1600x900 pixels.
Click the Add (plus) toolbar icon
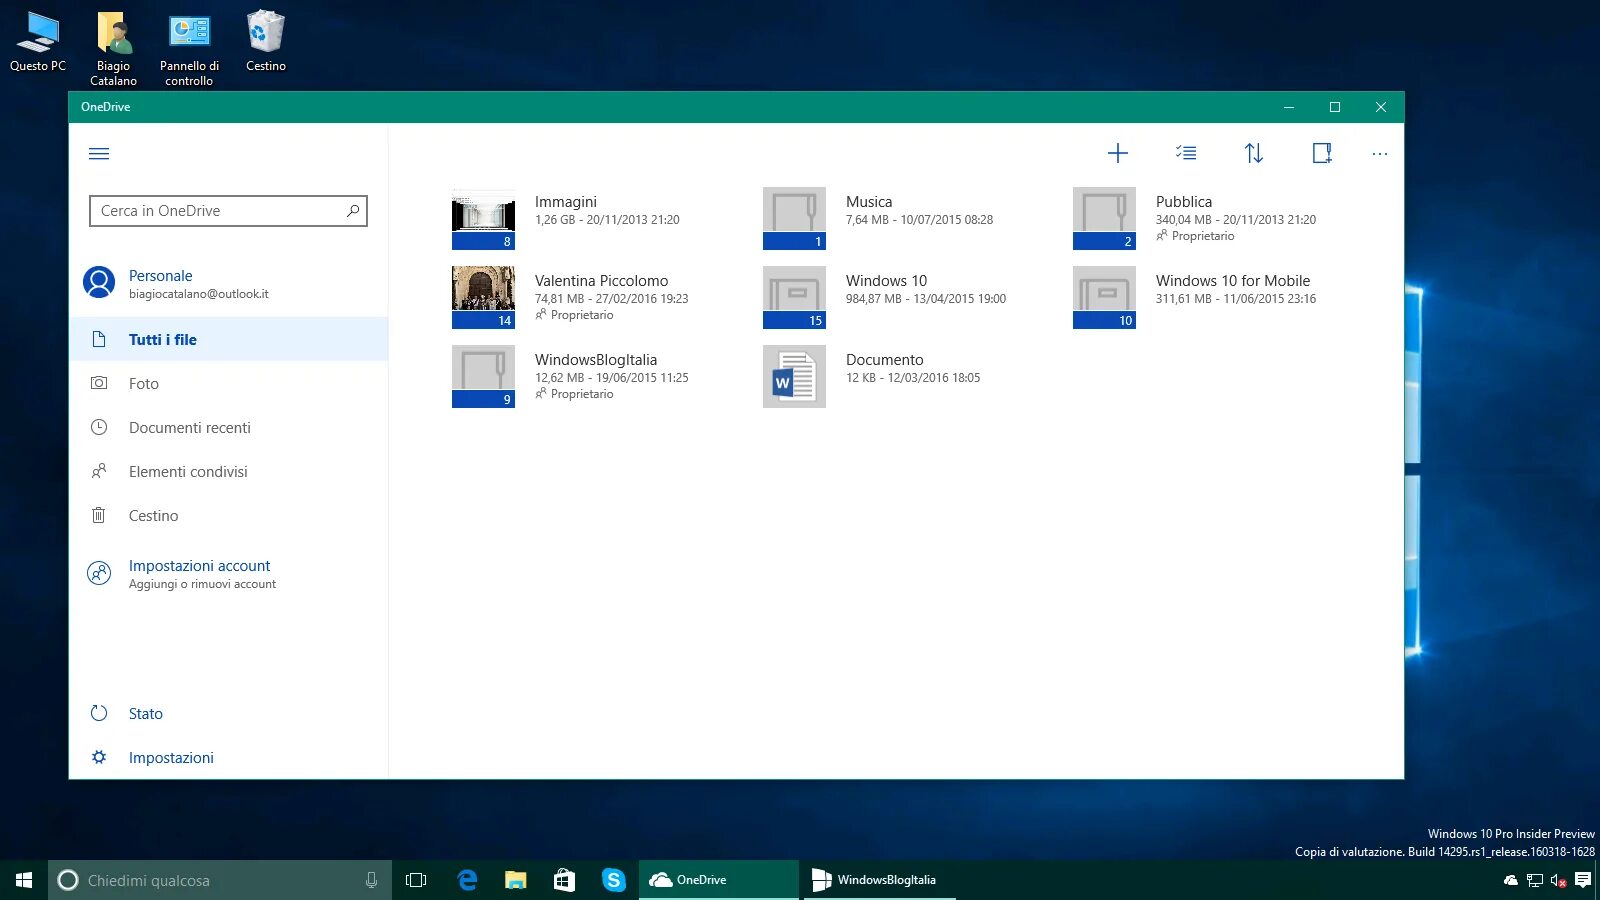(x=1118, y=153)
